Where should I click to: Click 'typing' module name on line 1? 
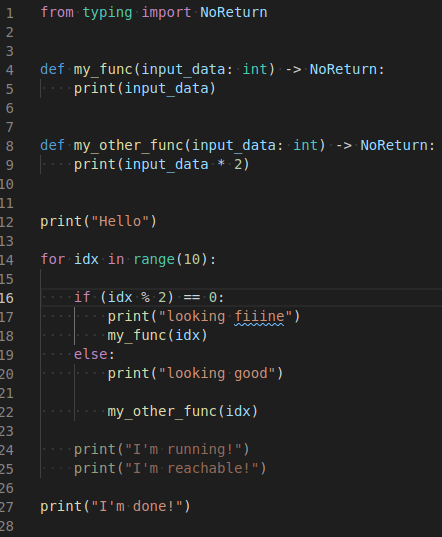[107, 14]
